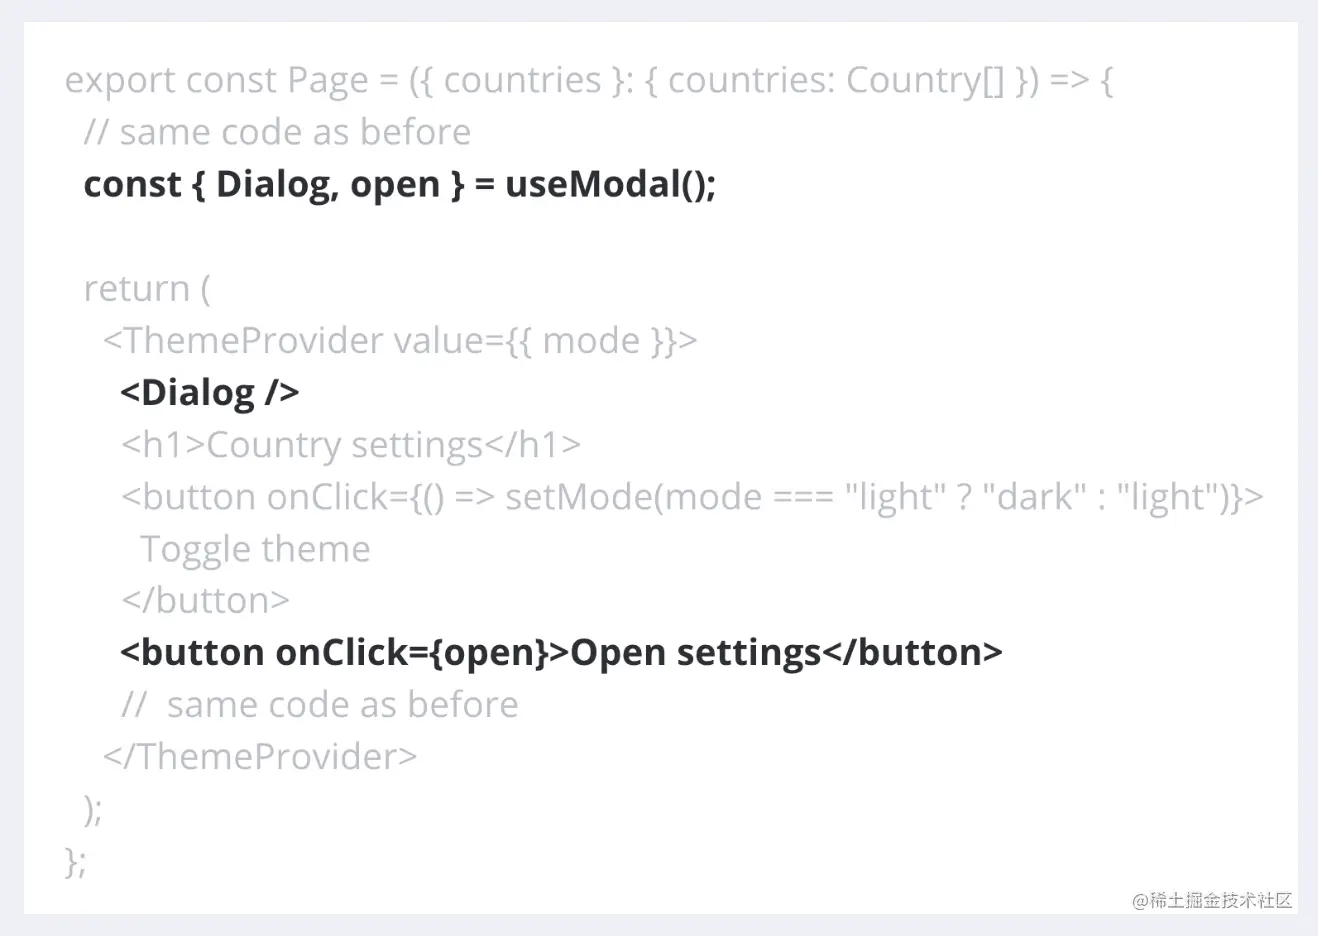Click the final "};" line
The image size is (1318, 936).
(75, 861)
